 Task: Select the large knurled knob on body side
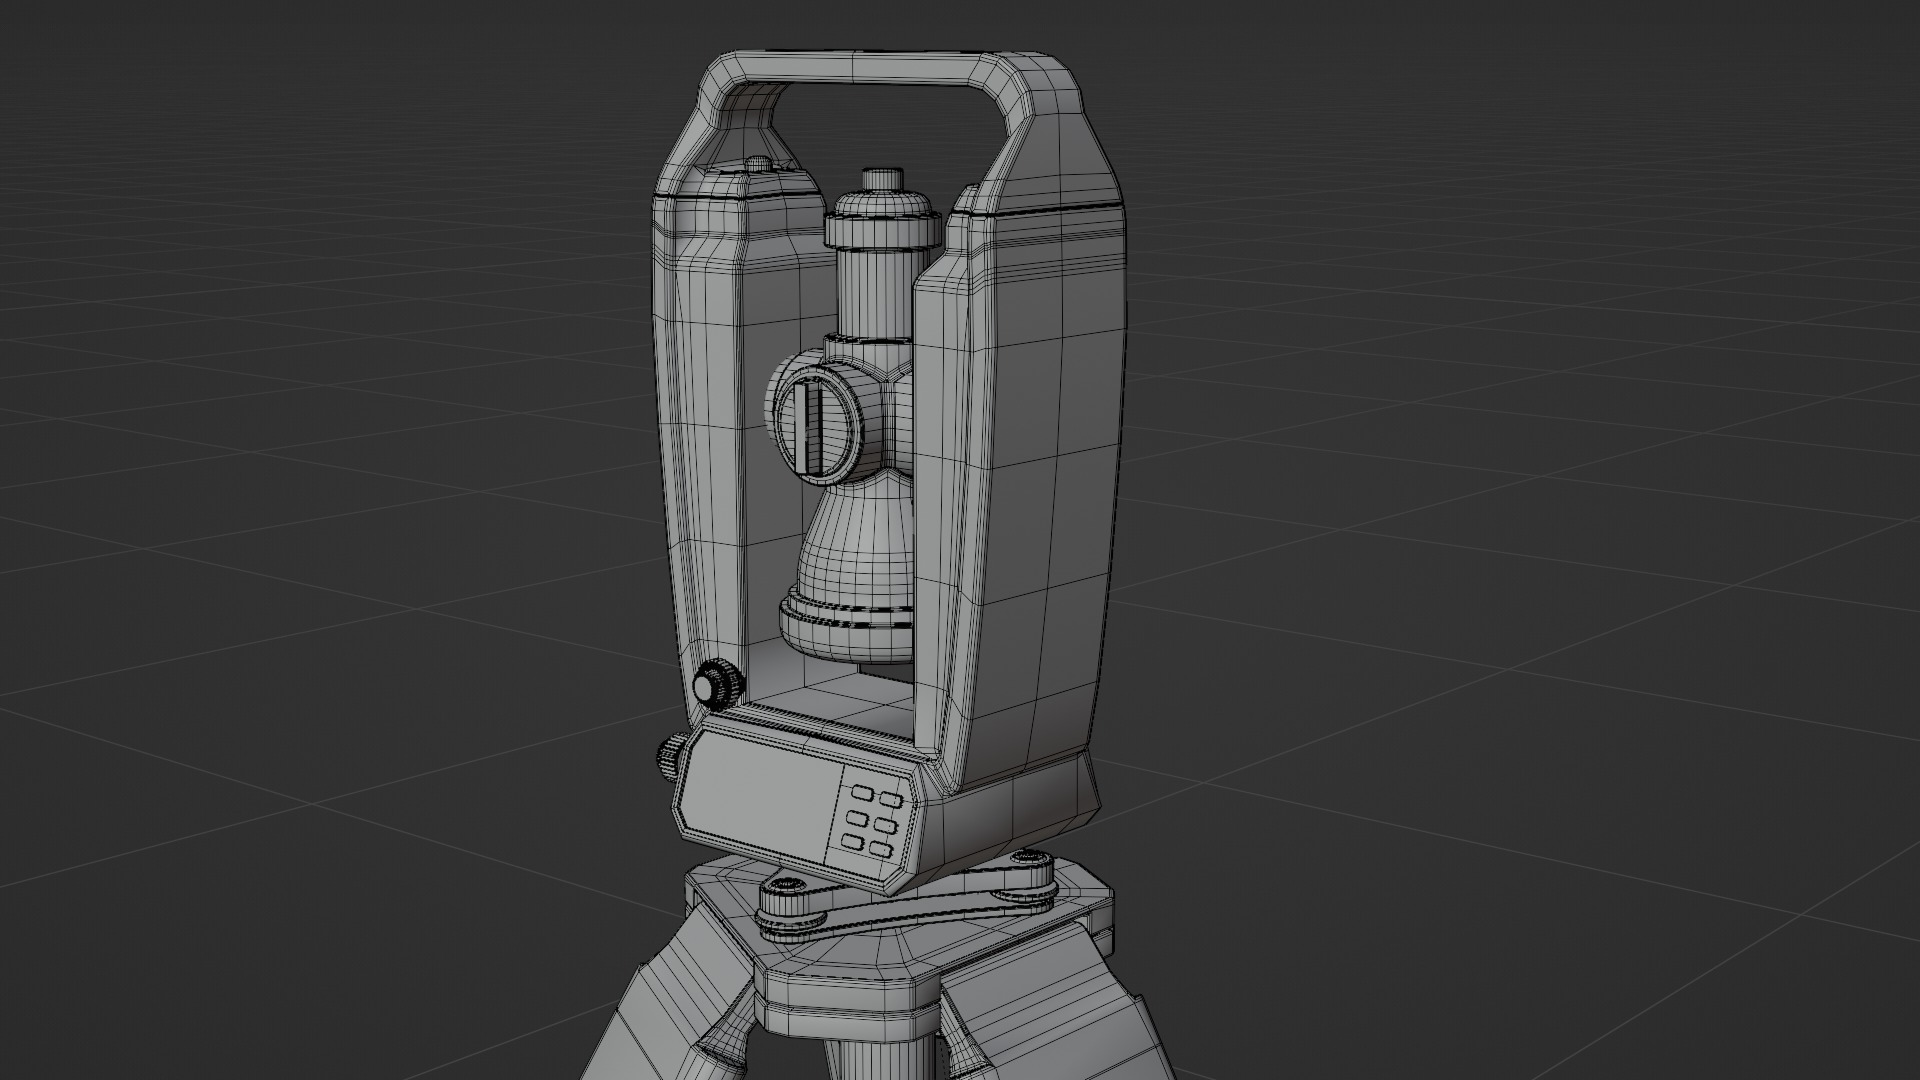[x=718, y=685]
